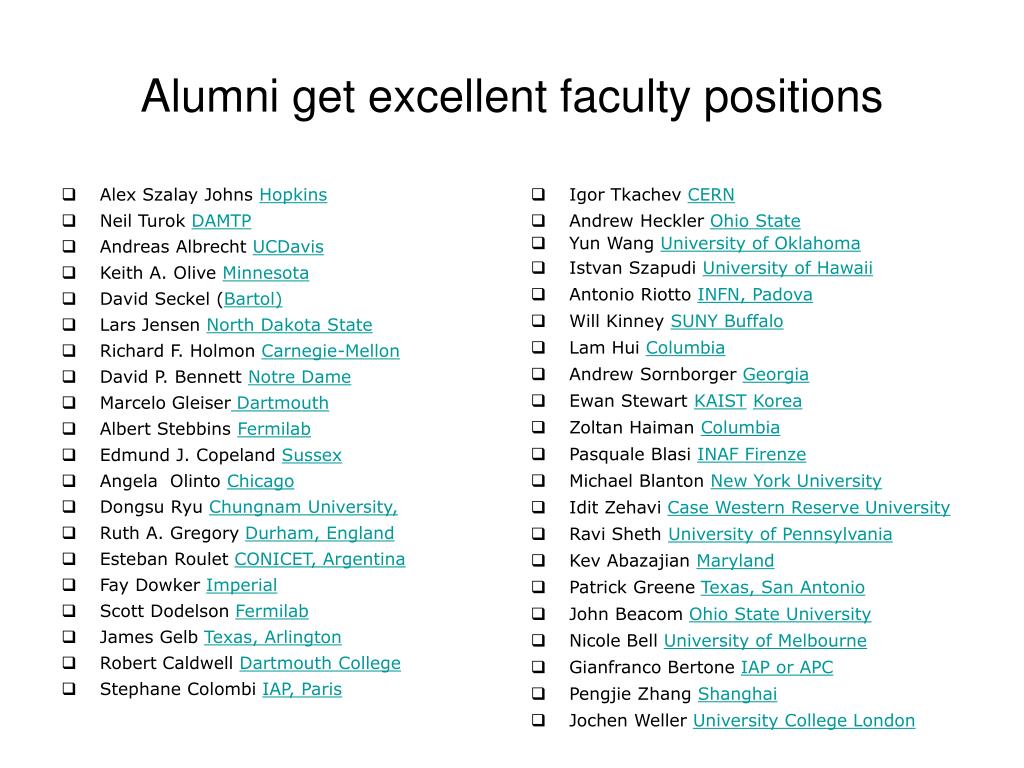Click the DAMTP link next to Neil Turok
Viewport: 1024px width, 768px height.
pyautogui.click(x=221, y=221)
